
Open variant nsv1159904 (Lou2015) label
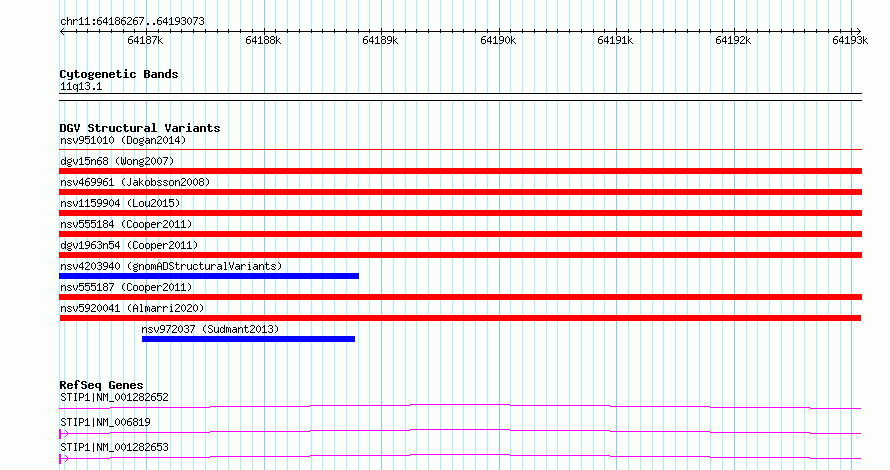(120, 203)
